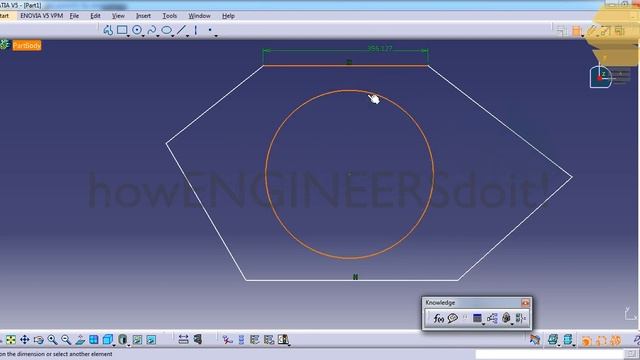Open the view mode flyout arrow
The height and width of the screenshot is (360, 640).
129,345
